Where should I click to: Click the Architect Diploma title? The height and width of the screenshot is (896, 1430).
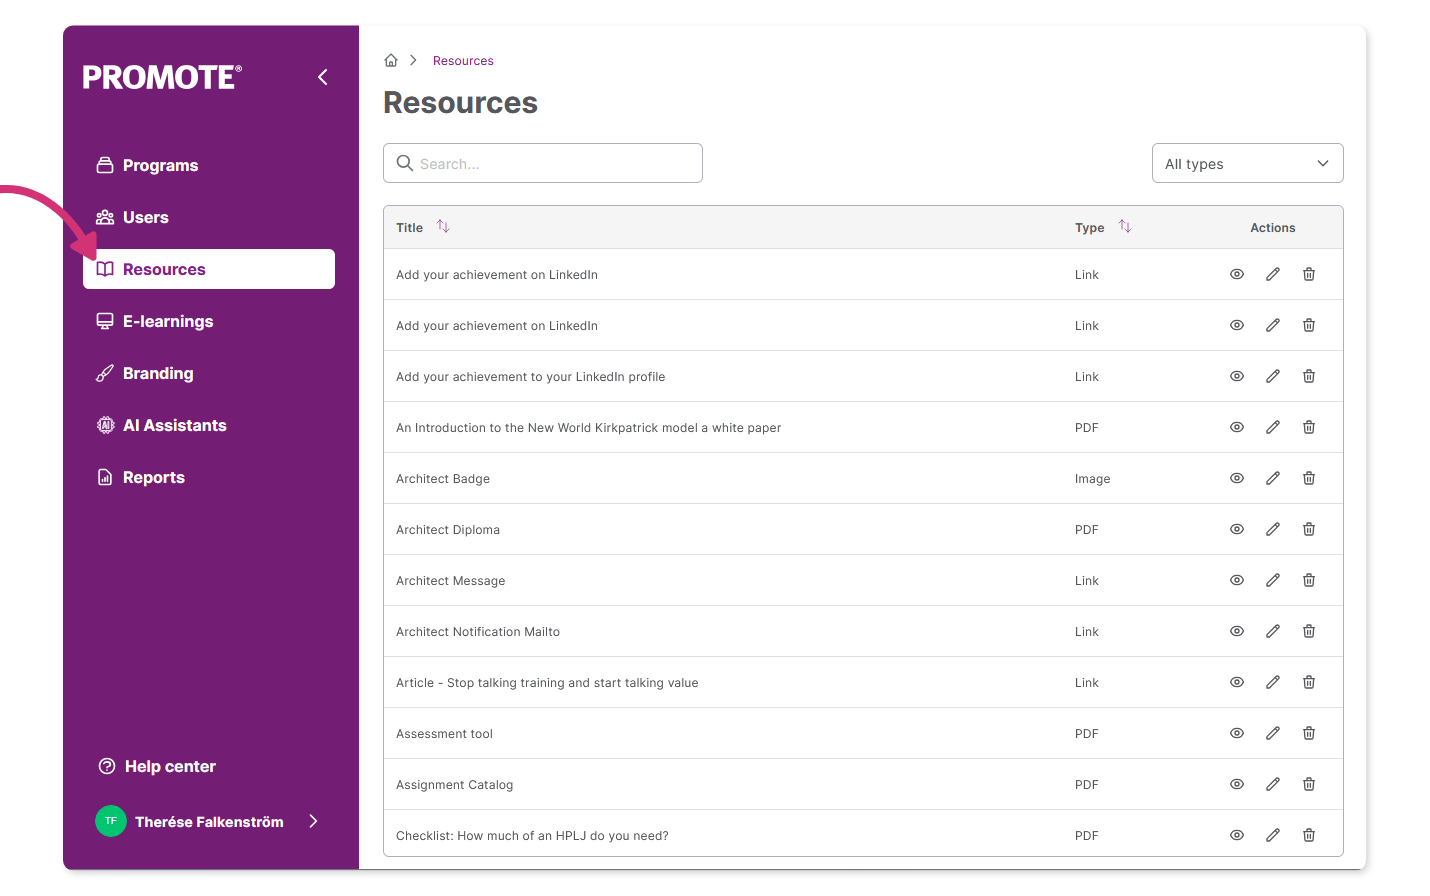[448, 530]
